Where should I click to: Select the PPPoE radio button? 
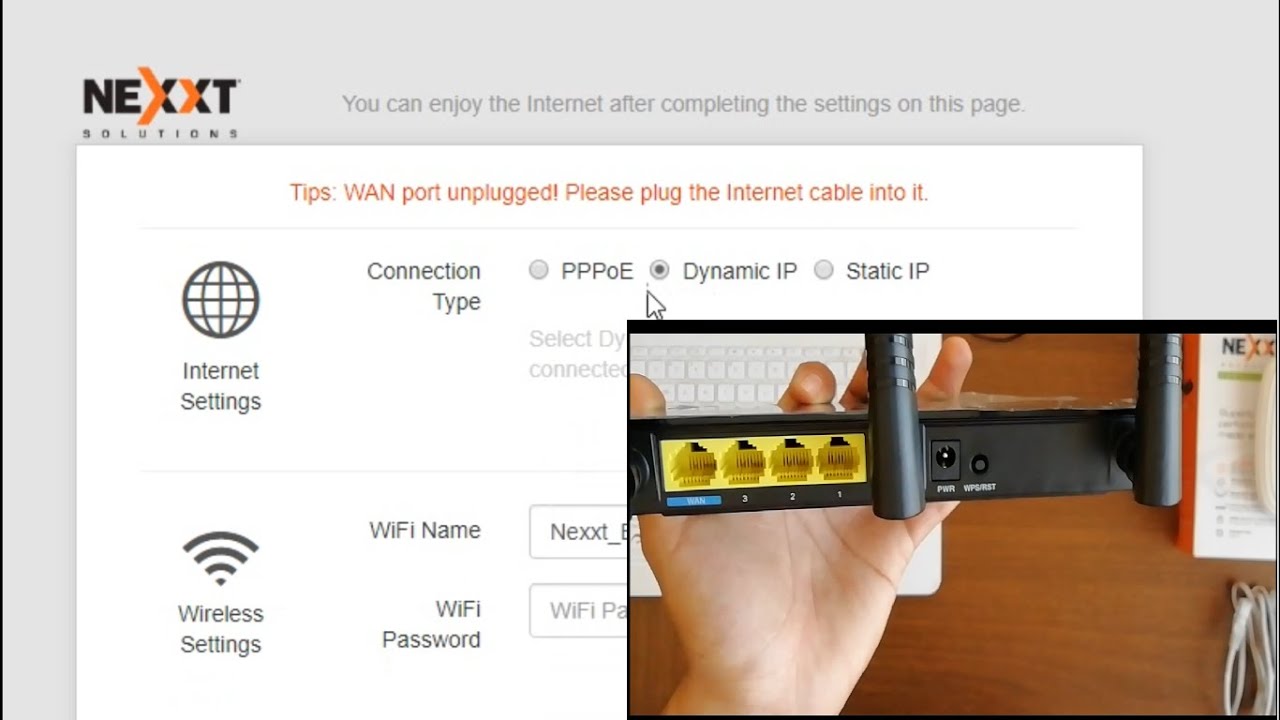pyautogui.click(x=539, y=270)
